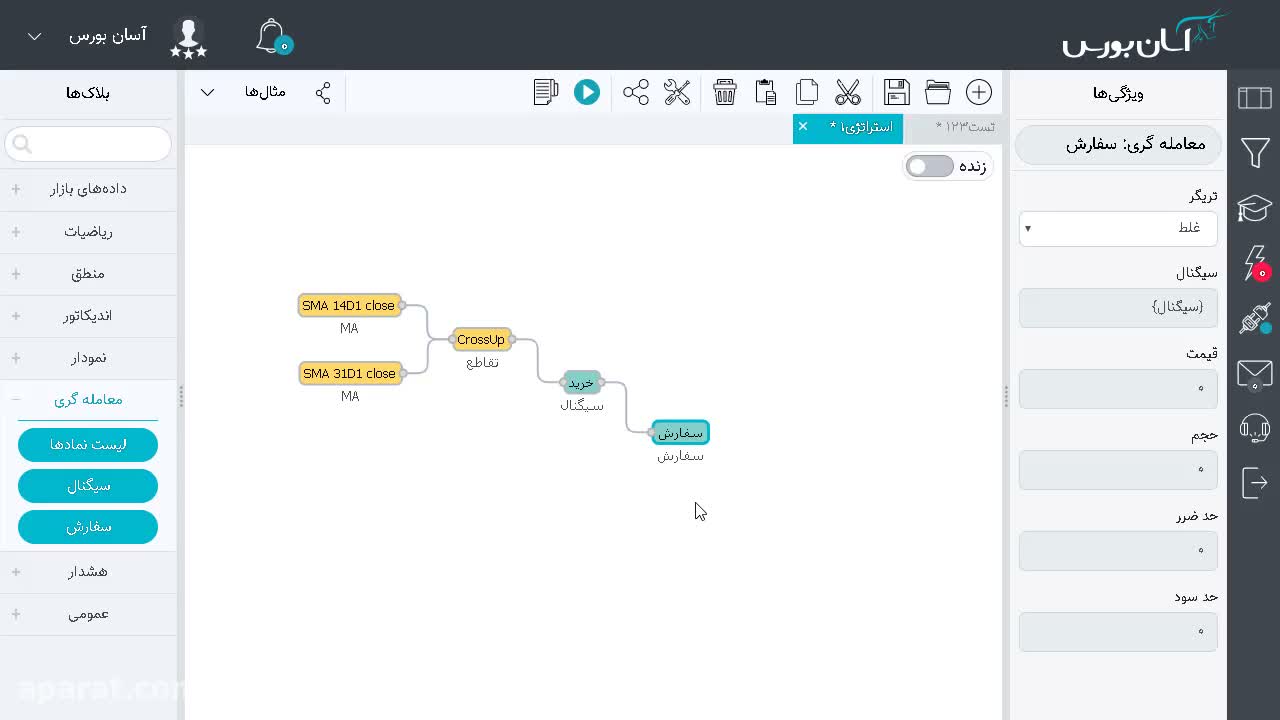
Task: Open strategy using the folder icon
Action: [x=938, y=92]
